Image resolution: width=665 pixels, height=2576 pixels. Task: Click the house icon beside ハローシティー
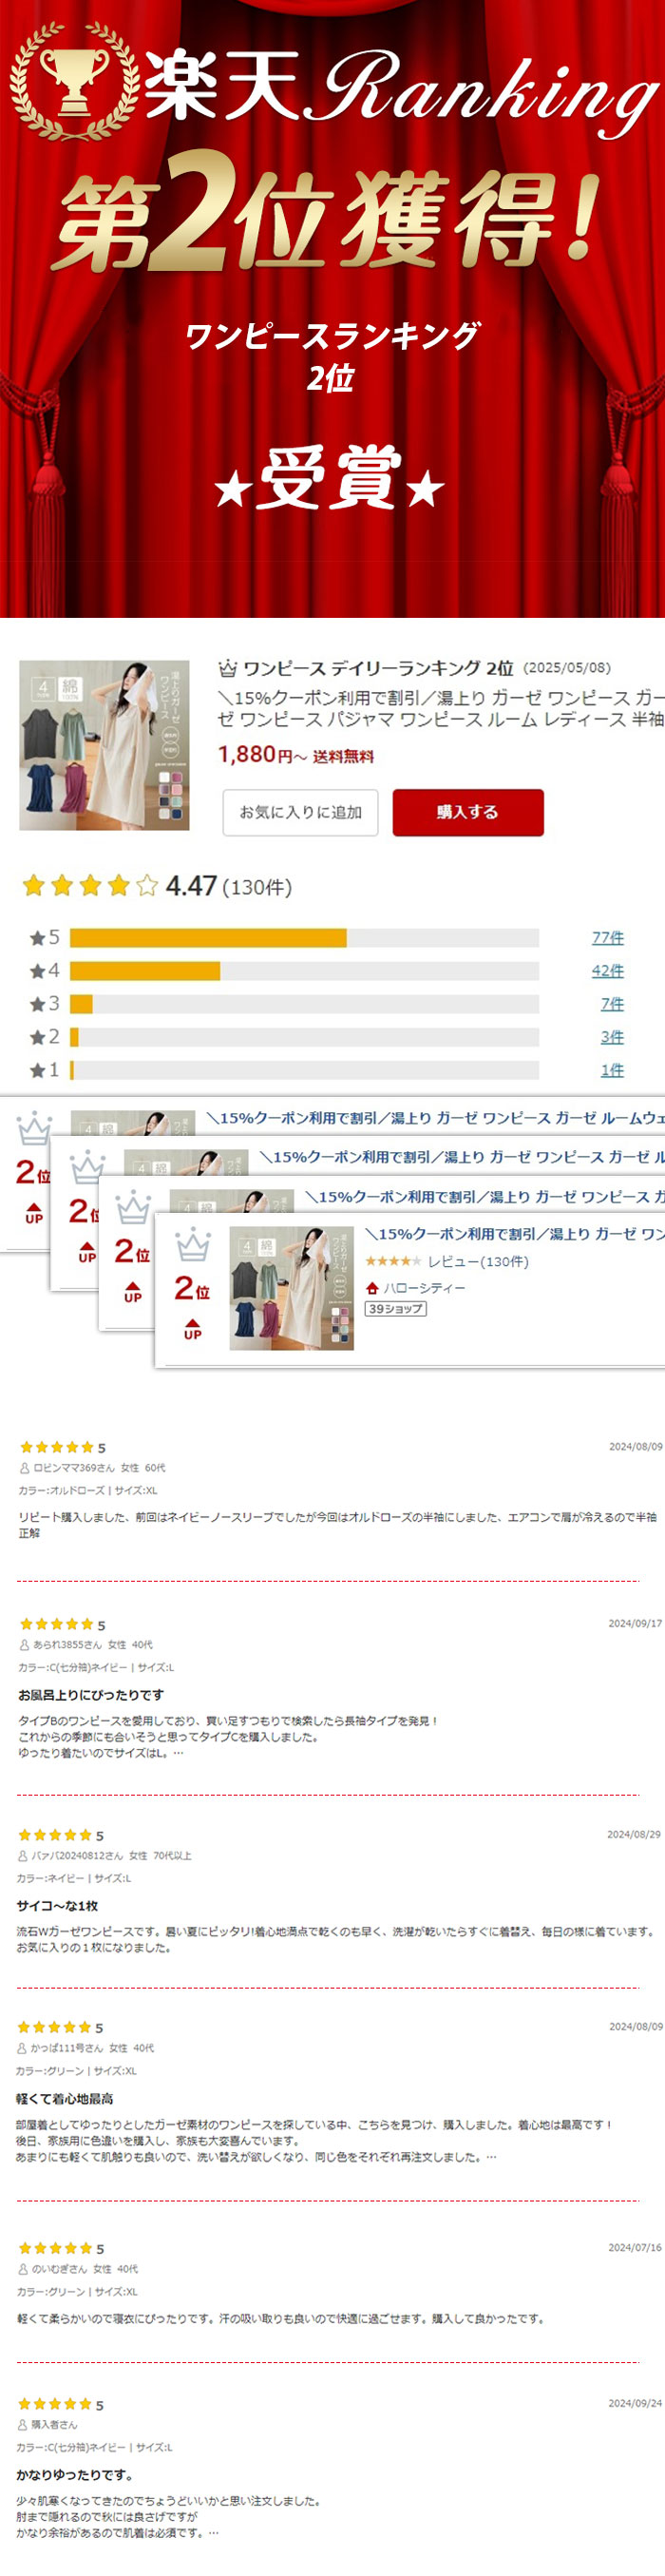pyautogui.click(x=372, y=1288)
